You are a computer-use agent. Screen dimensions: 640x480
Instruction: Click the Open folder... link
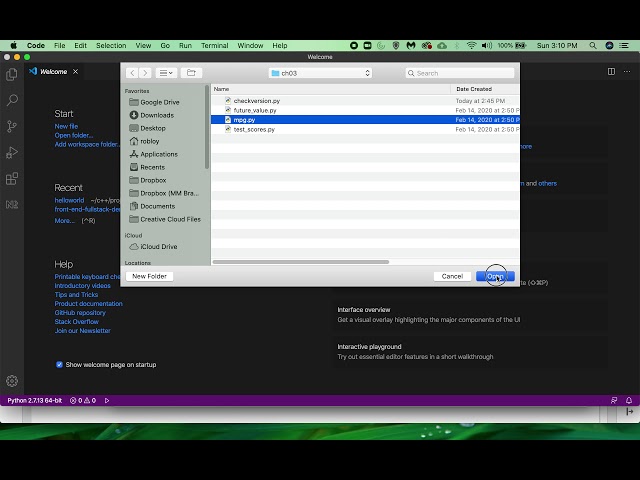pos(74,135)
